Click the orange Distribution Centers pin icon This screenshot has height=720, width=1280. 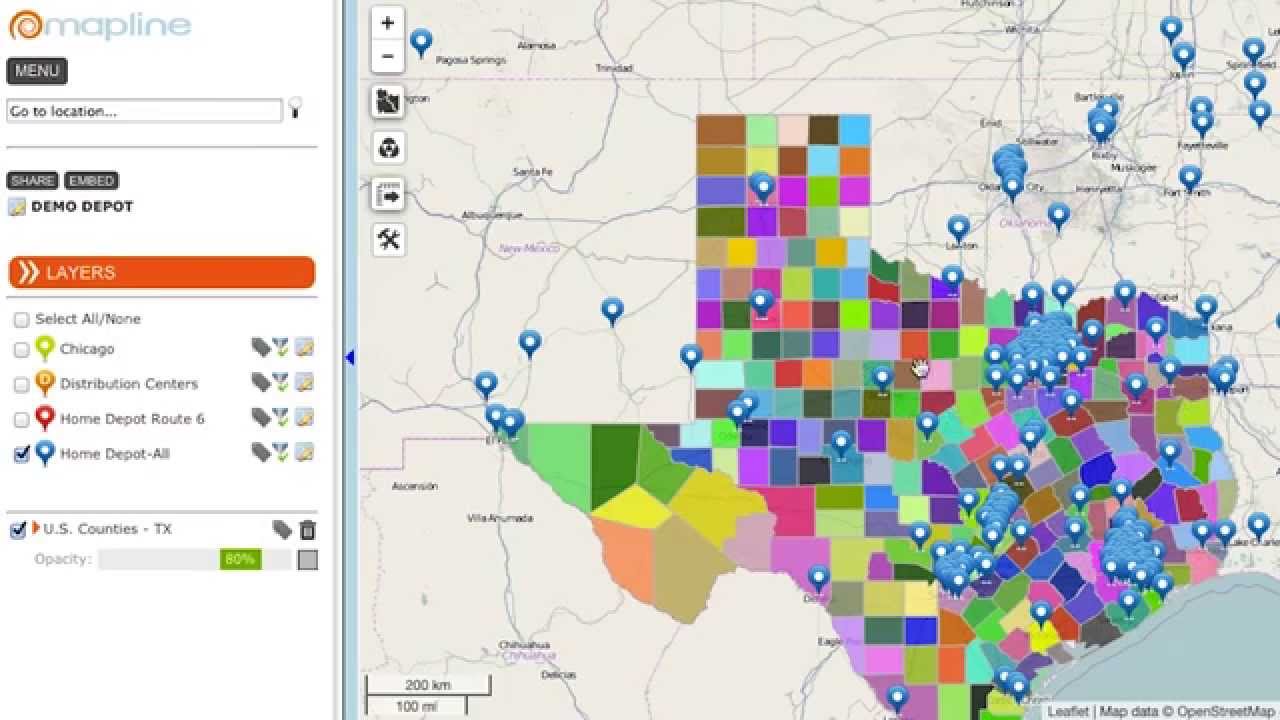pos(45,383)
